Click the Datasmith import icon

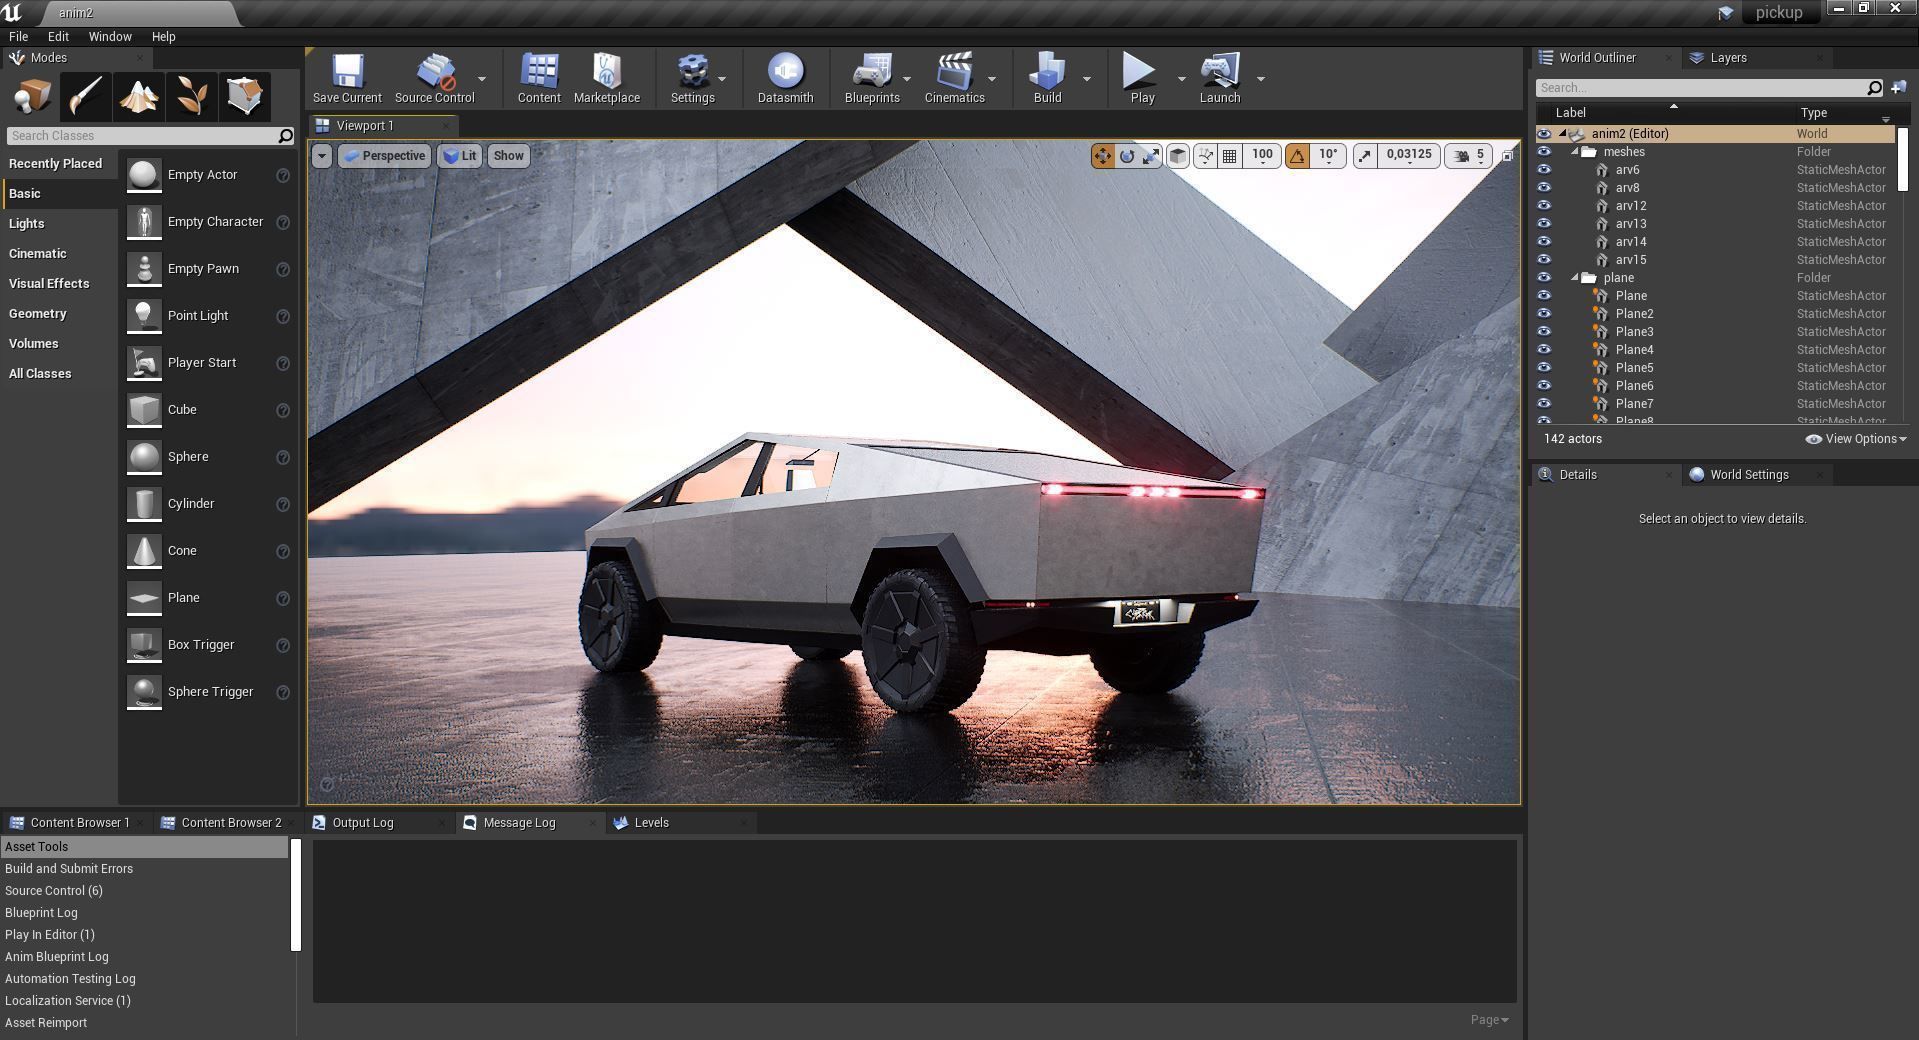785,79
